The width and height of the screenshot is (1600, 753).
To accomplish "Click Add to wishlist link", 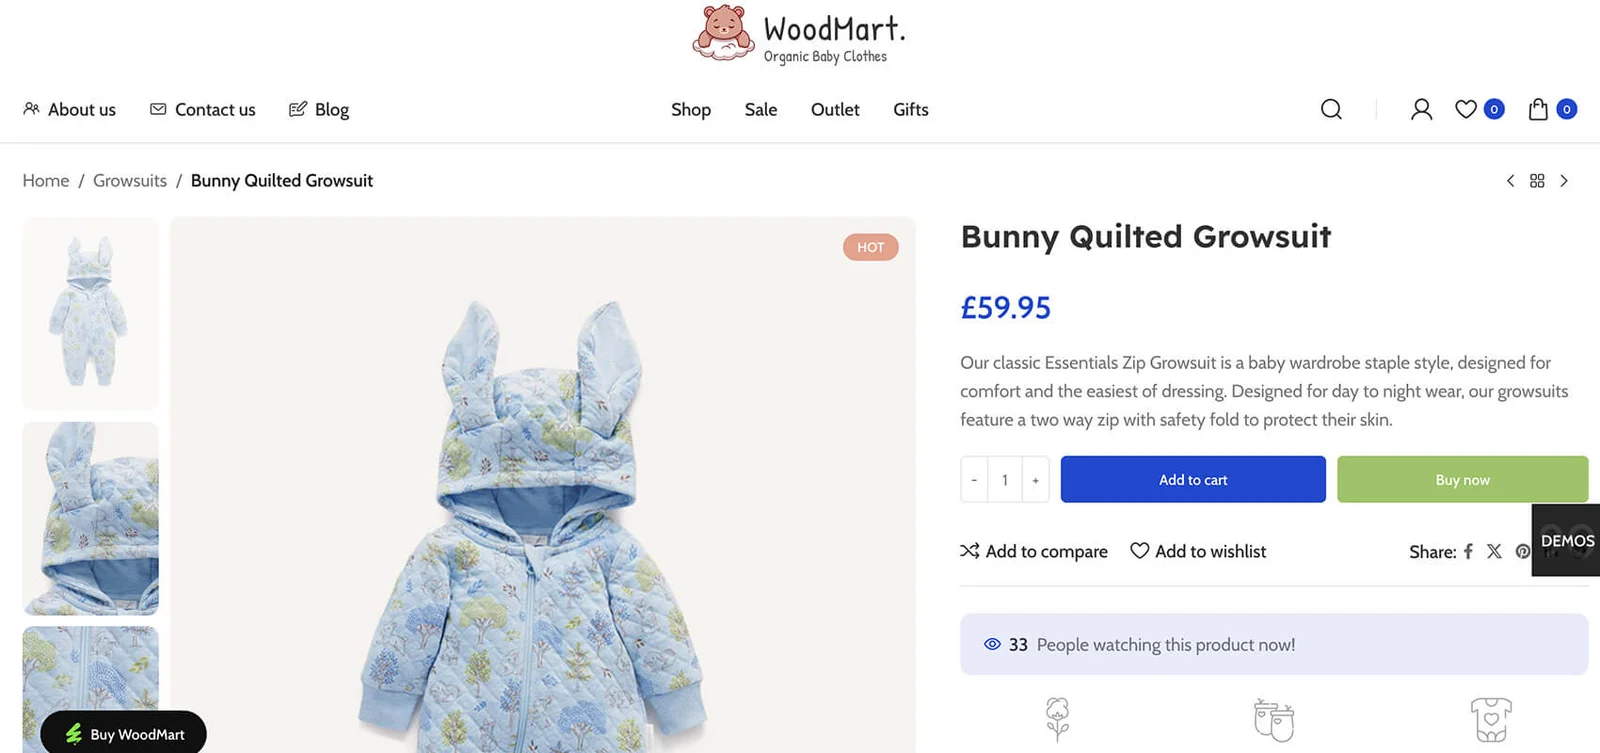I will (x=1198, y=551).
